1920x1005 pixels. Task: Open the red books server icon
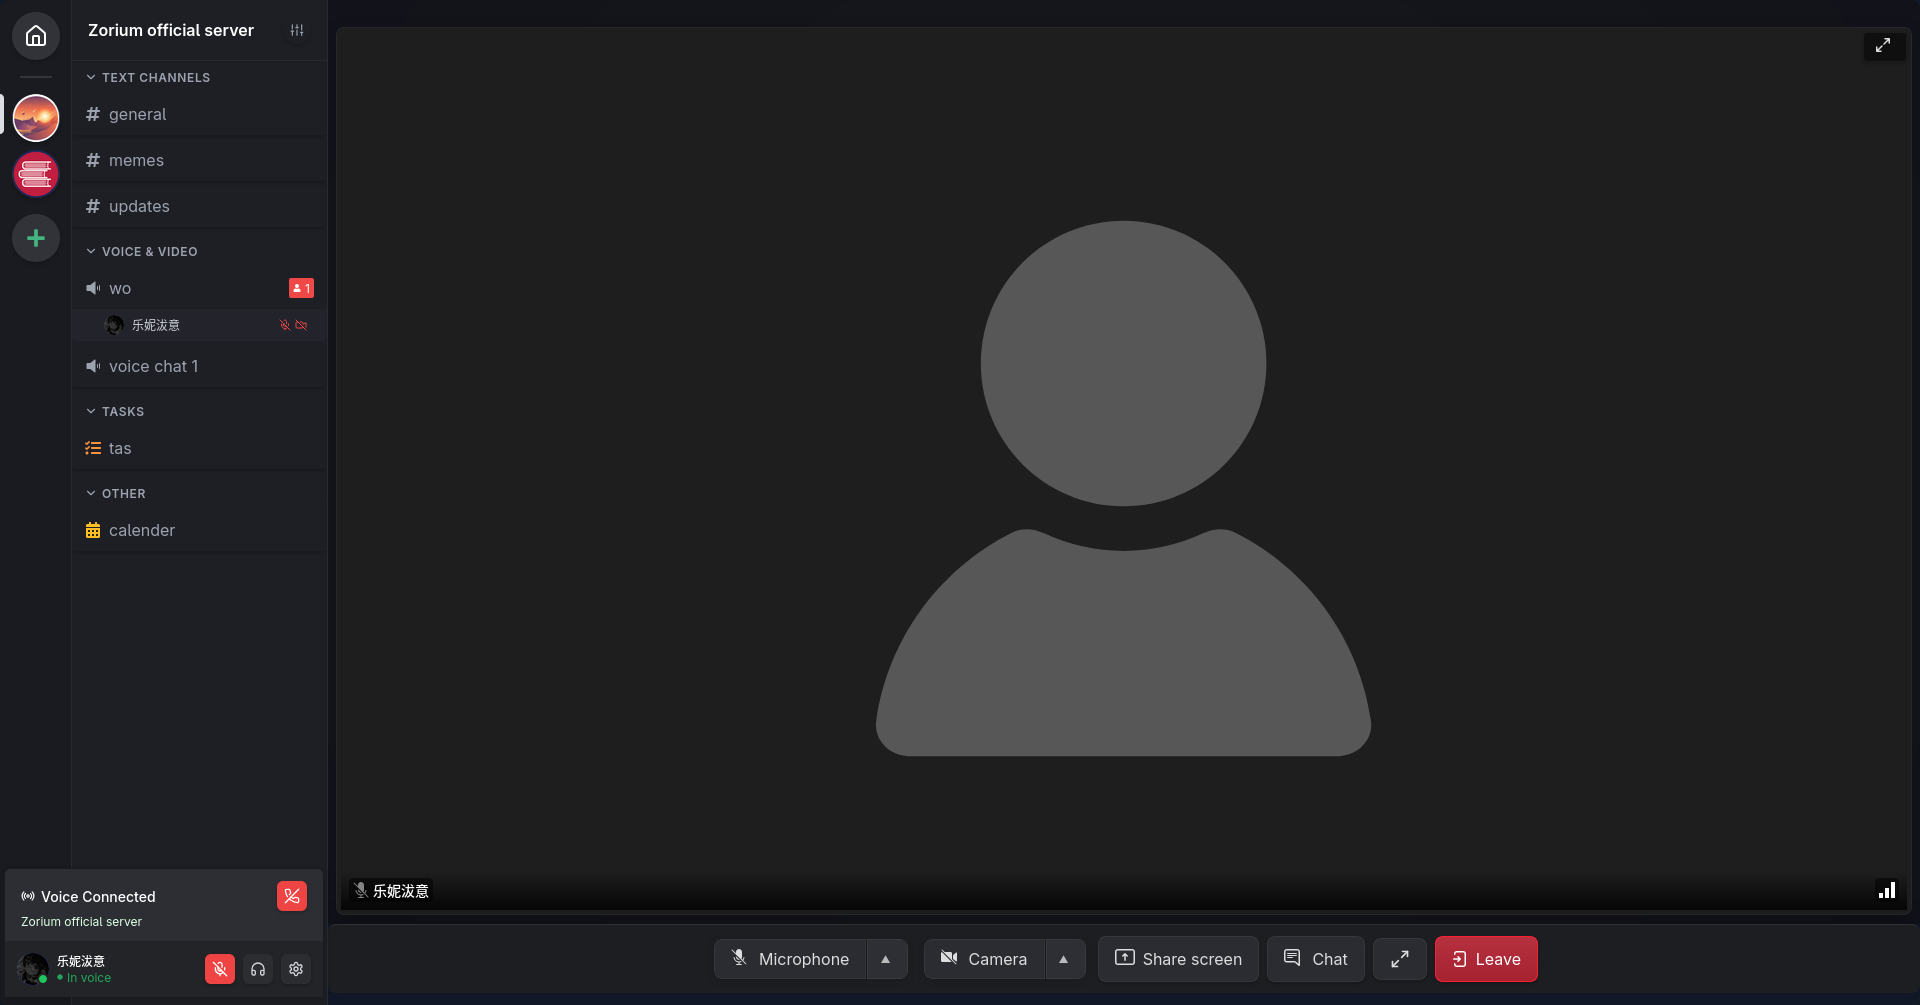click(x=36, y=175)
